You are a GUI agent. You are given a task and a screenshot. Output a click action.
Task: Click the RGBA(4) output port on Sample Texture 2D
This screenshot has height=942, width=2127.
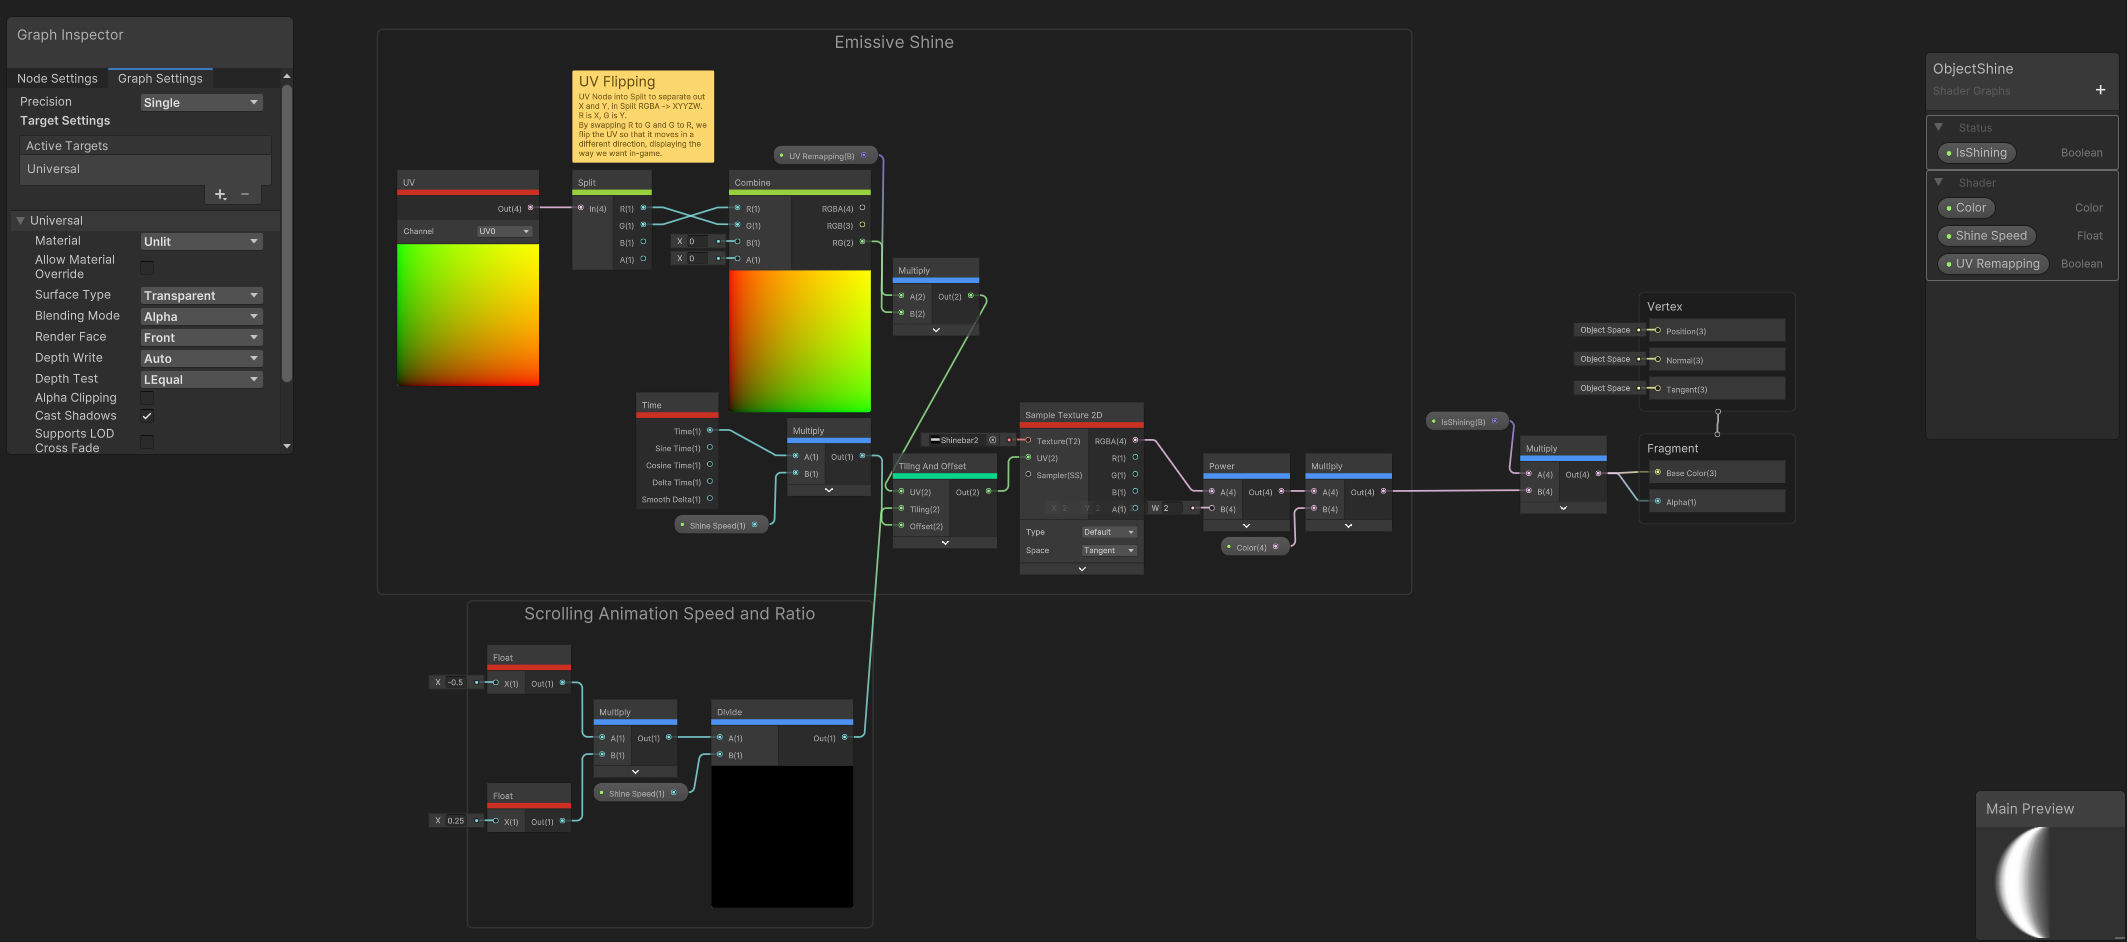pos(1135,440)
